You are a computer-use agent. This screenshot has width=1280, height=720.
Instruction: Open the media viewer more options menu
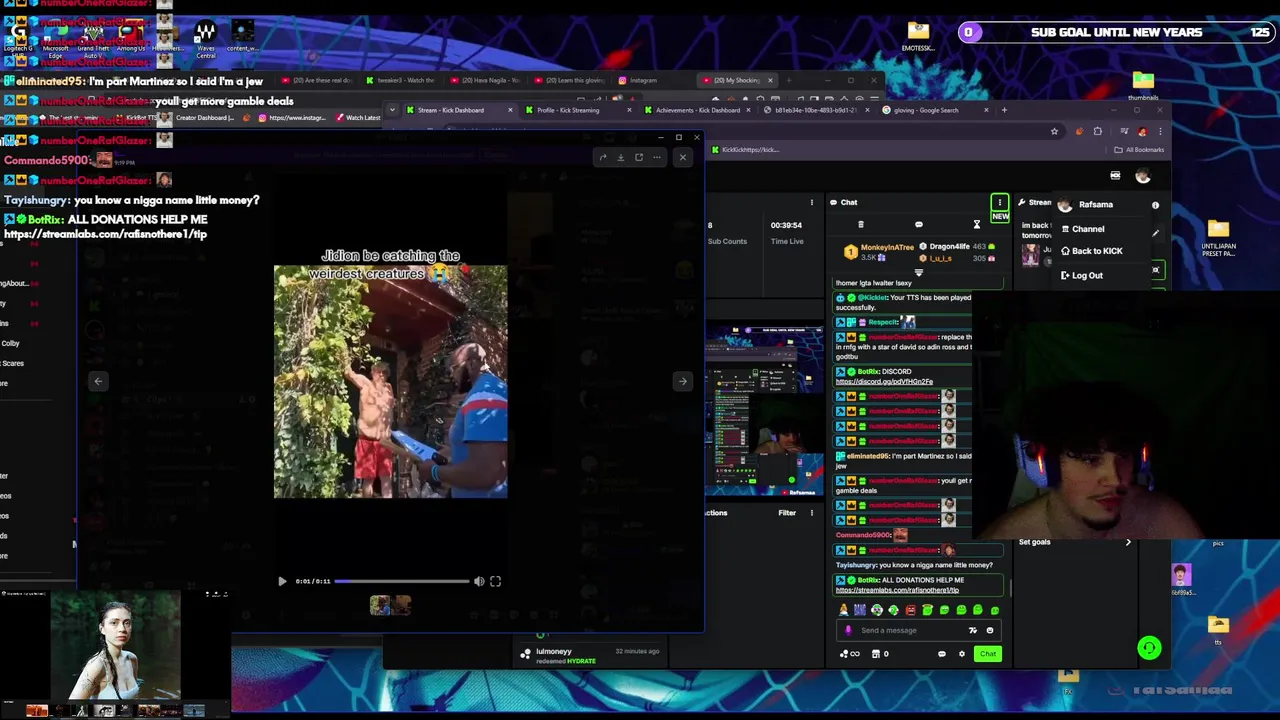pyautogui.click(x=657, y=157)
